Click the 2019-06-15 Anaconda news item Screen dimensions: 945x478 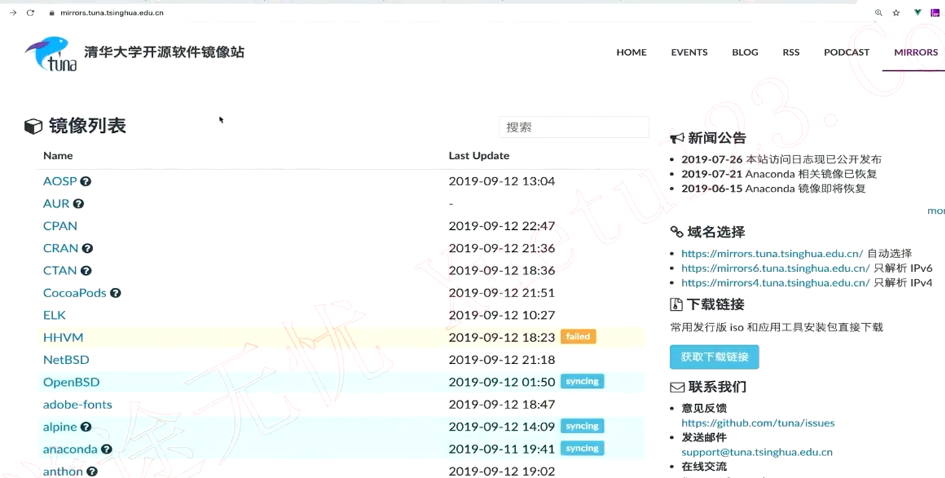point(773,189)
